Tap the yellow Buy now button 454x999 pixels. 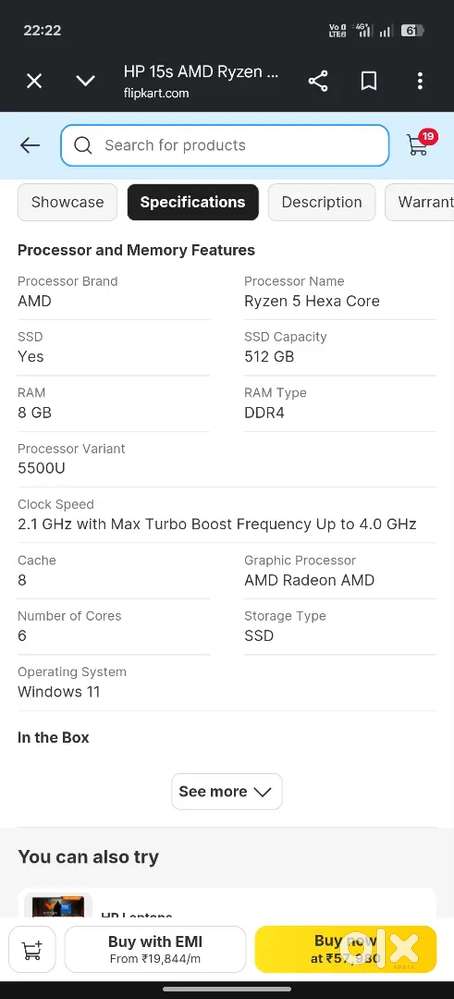click(x=346, y=949)
